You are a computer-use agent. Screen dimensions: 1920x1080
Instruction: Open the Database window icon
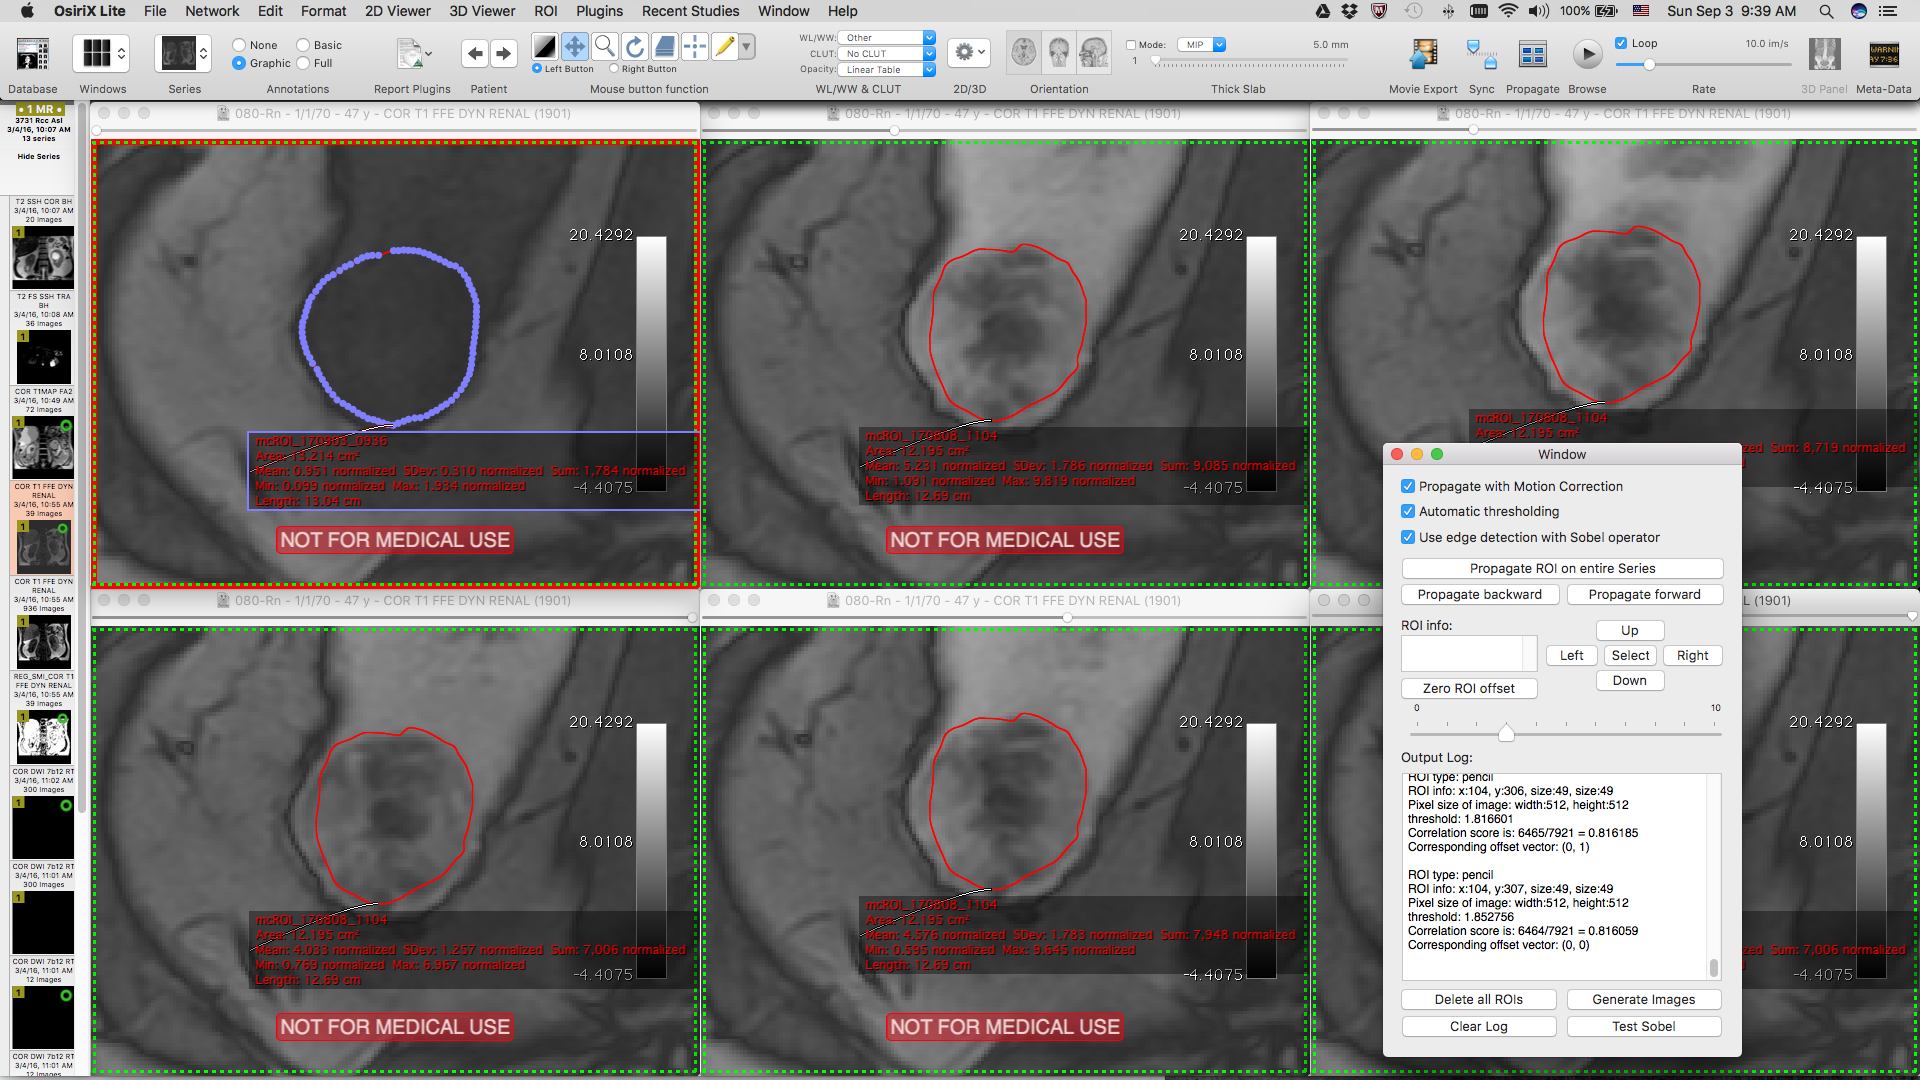pyautogui.click(x=32, y=53)
